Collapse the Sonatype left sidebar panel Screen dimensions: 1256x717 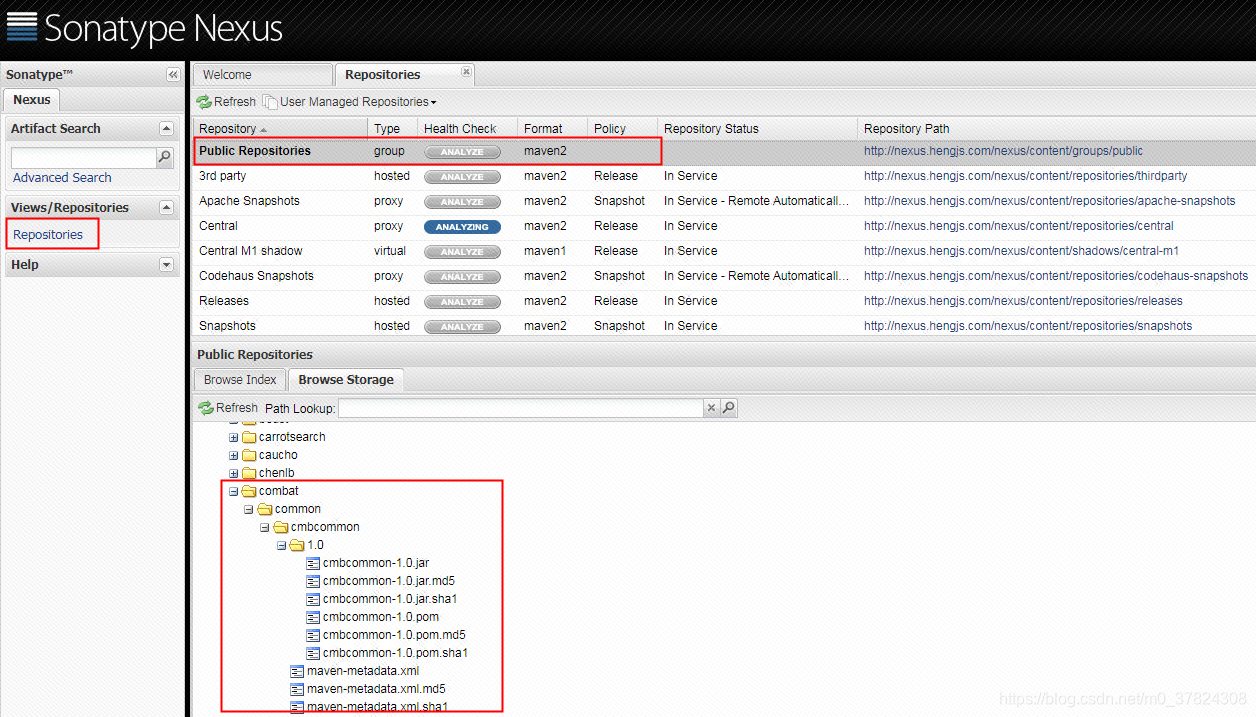173,75
